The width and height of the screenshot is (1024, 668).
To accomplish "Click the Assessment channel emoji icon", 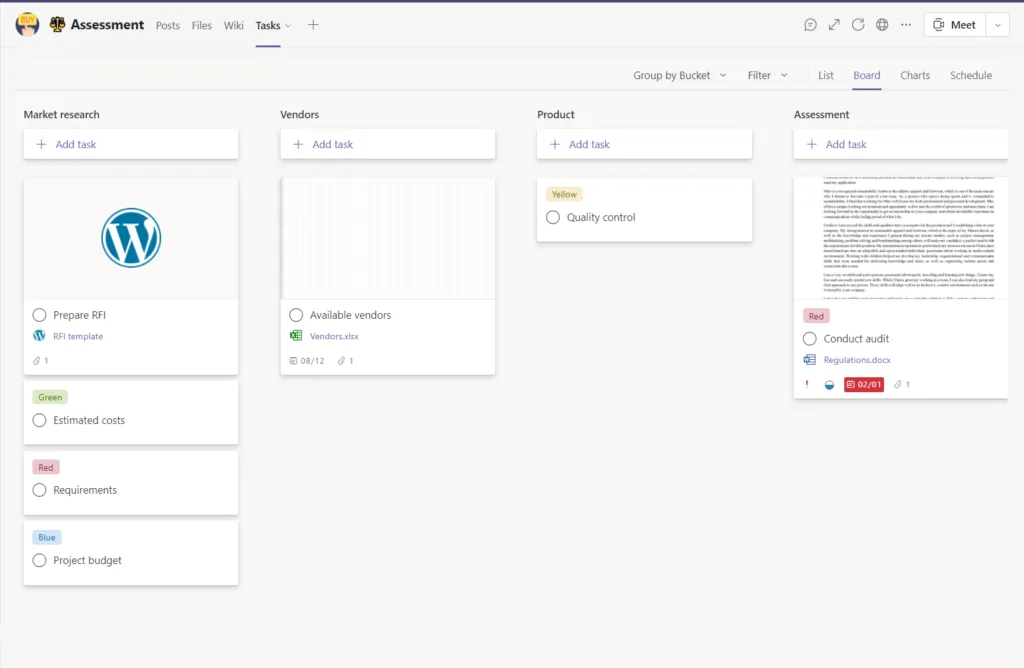I will (x=57, y=25).
